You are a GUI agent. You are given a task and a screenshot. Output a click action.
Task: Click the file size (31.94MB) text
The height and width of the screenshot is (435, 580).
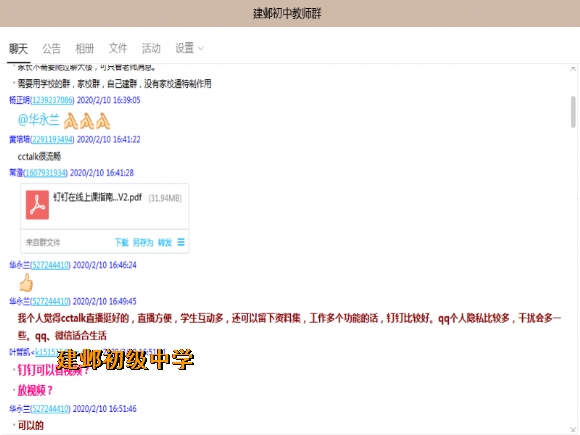tap(165, 198)
